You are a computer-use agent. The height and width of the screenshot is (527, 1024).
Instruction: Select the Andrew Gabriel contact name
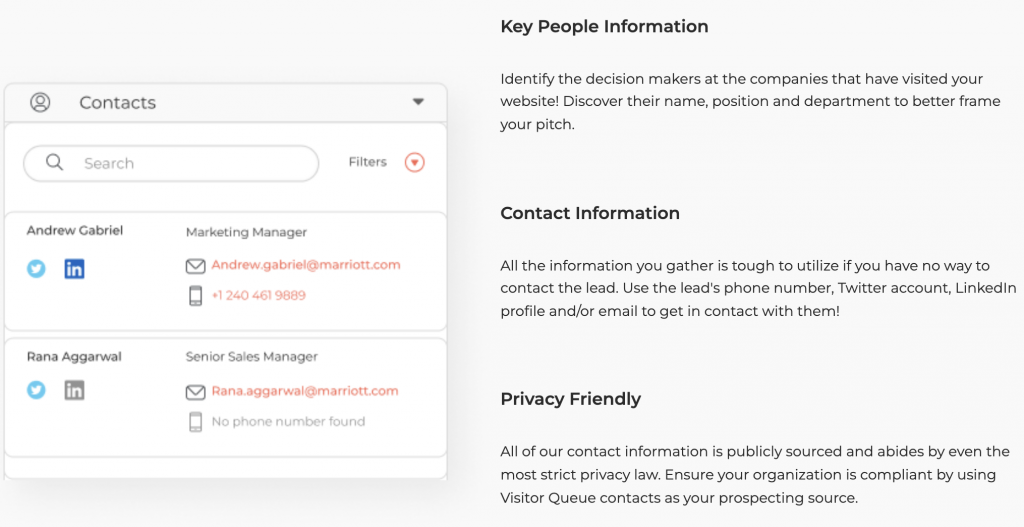pyautogui.click(x=74, y=230)
